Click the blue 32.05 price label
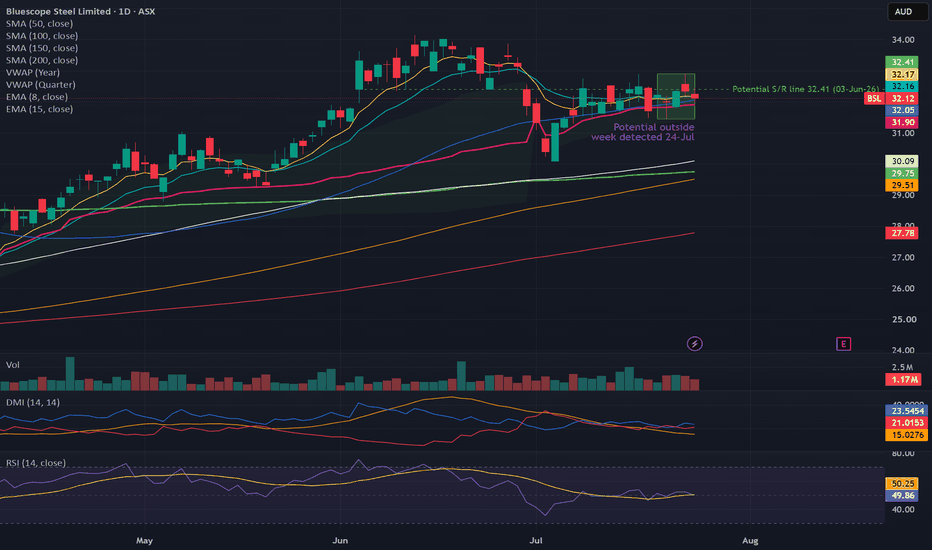 pos(902,110)
